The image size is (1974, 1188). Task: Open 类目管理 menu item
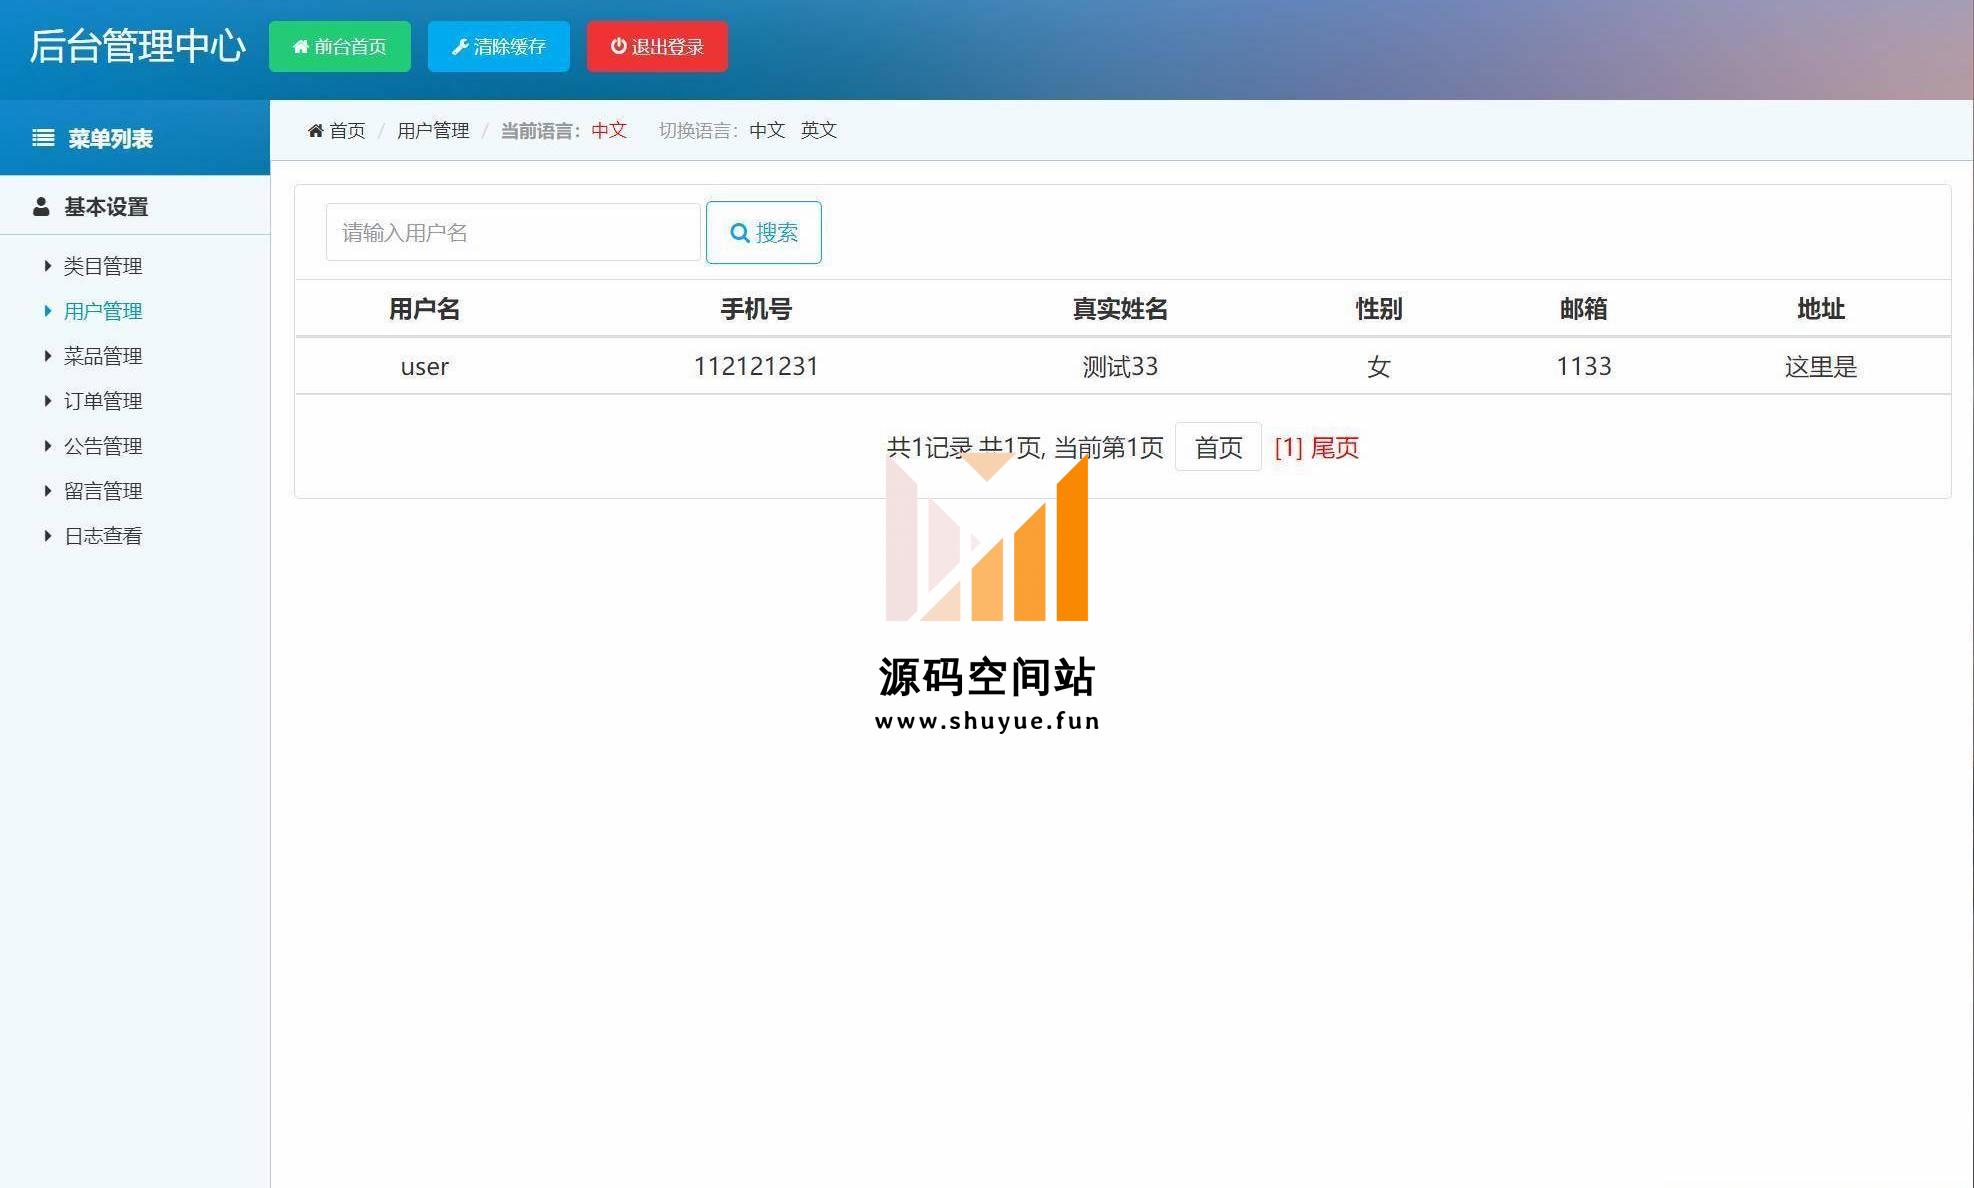tap(103, 266)
